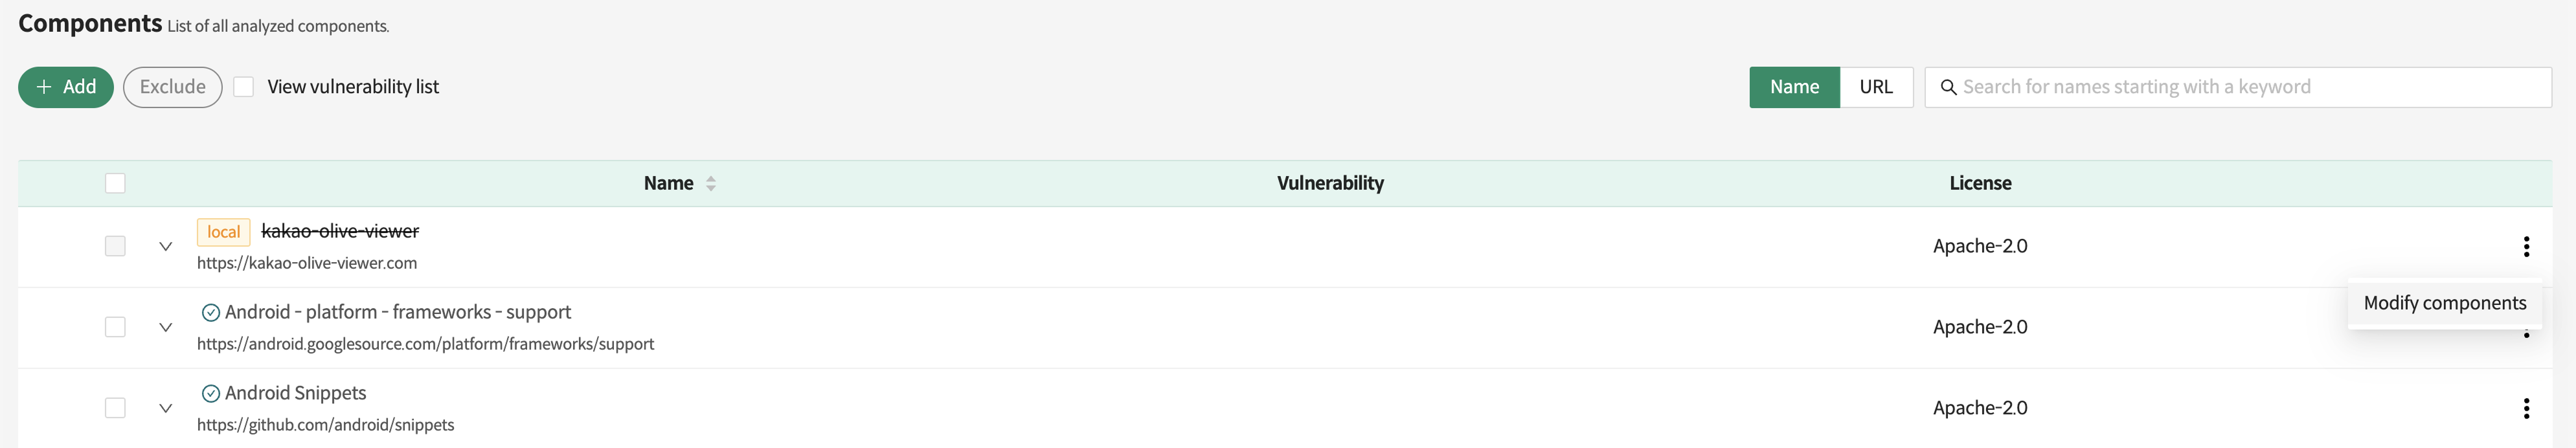
Task: Click verified check icon beside Android Snippets
Action: [211, 394]
